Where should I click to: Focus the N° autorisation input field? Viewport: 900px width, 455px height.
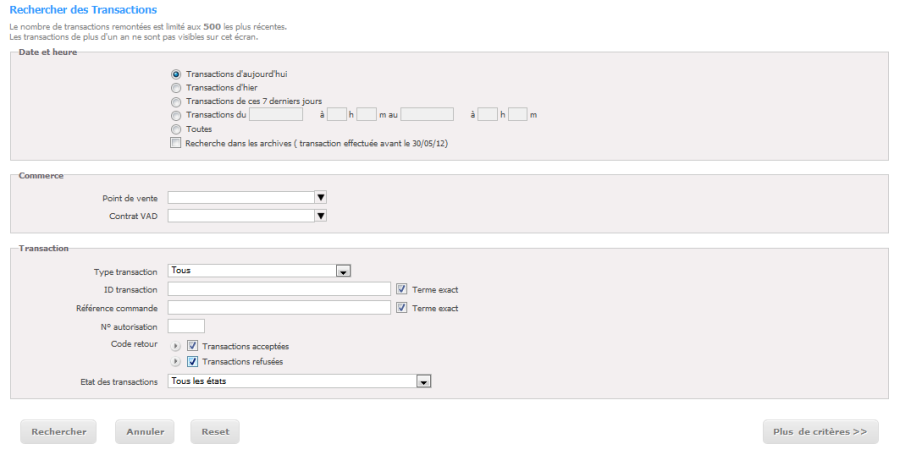pos(186,326)
